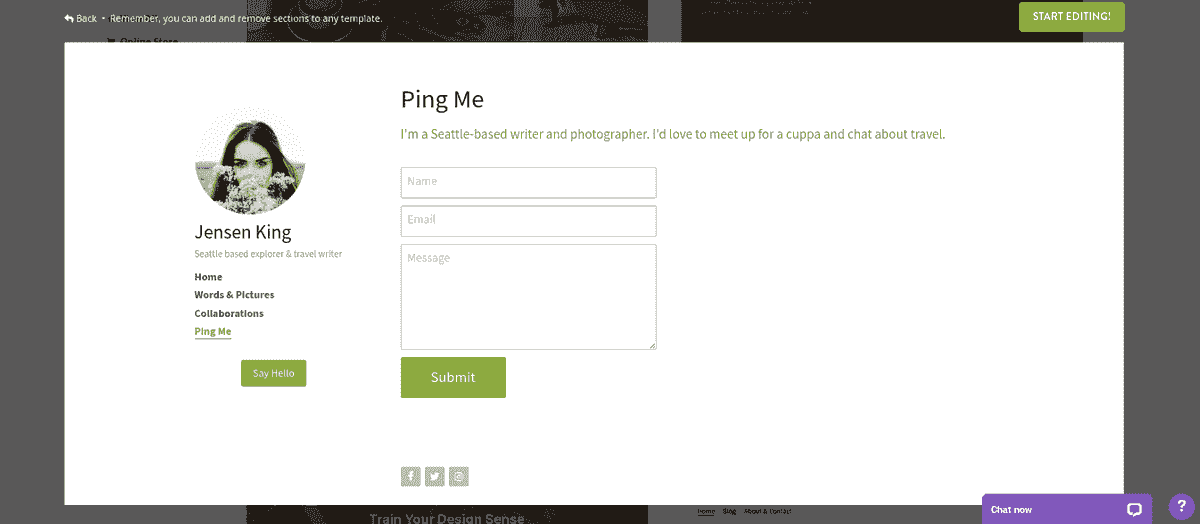Screen dimensions: 1200x524
Task: Open the Facebook social icon
Action: click(410, 477)
